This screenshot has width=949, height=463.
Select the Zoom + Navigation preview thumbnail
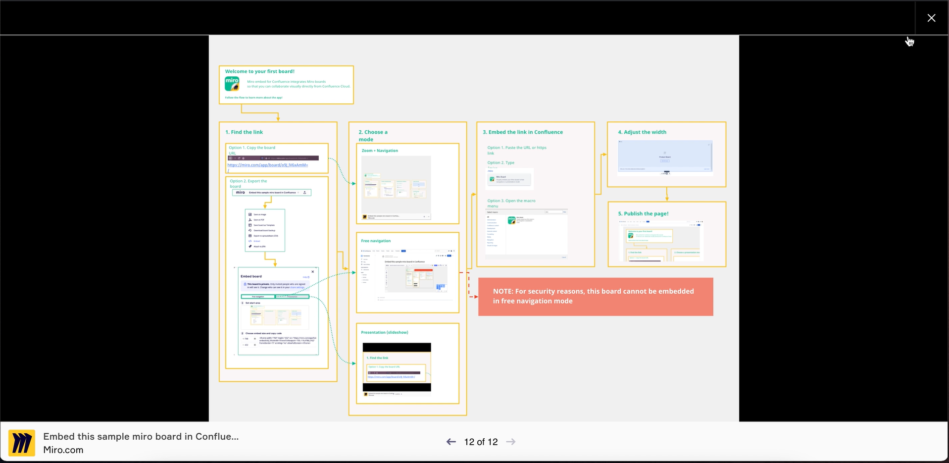click(x=396, y=185)
